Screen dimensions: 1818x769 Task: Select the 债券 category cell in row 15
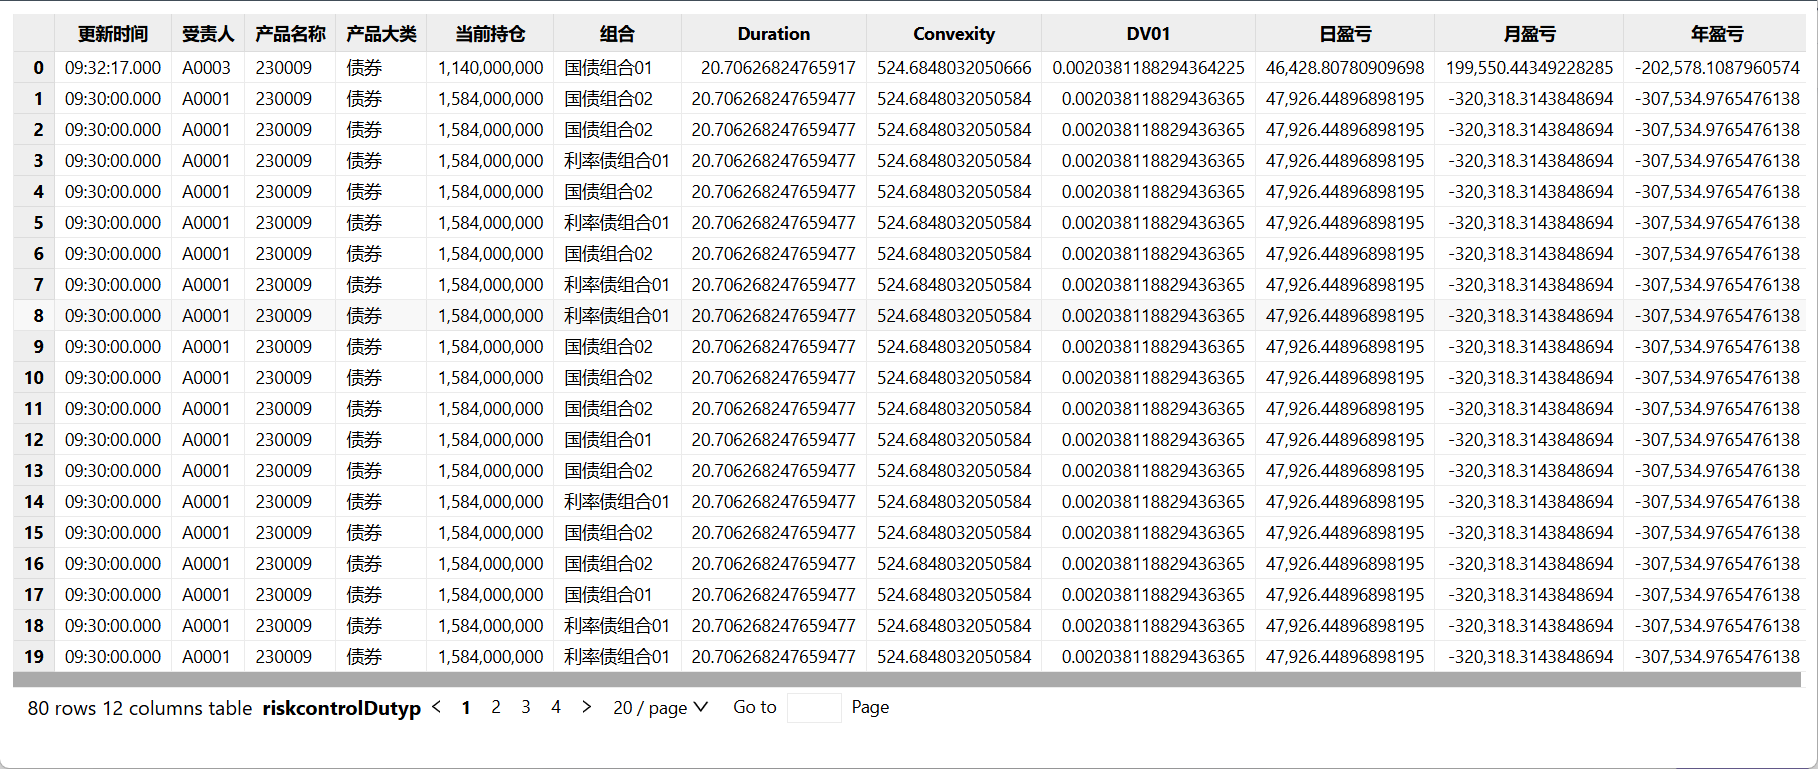pyautogui.click(x=381, y=533)
